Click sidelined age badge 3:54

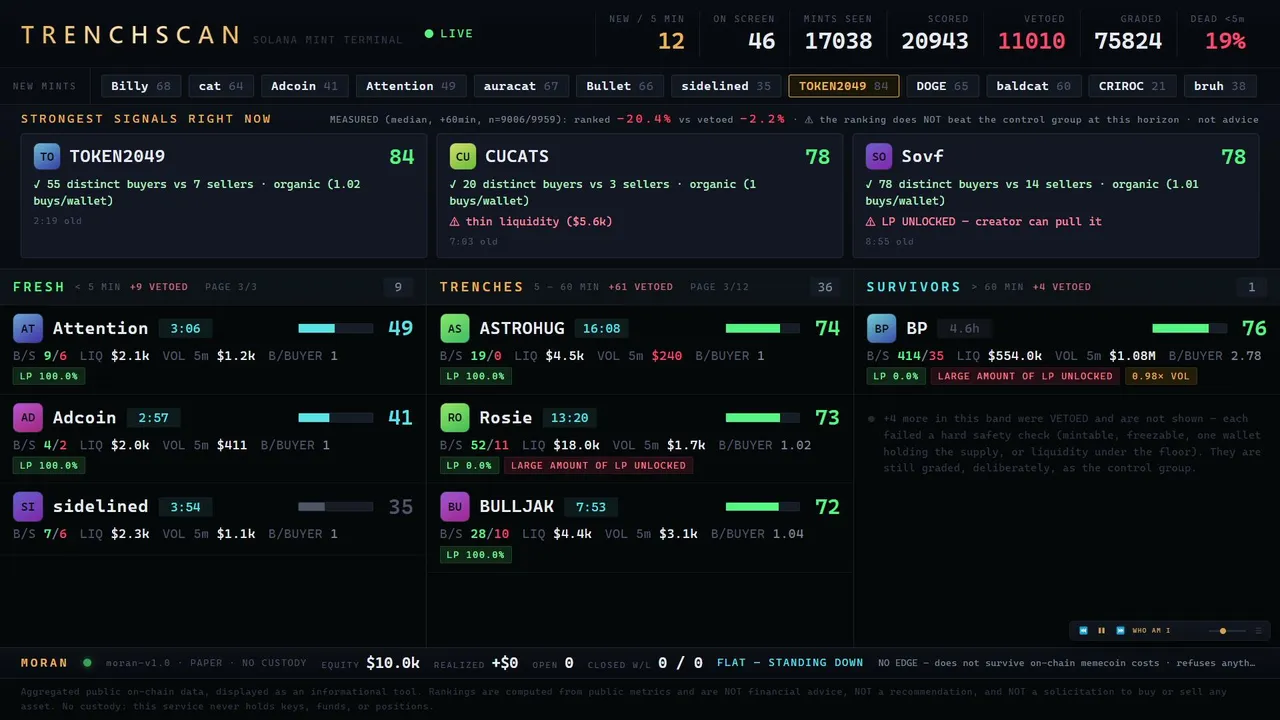[185, 506]
